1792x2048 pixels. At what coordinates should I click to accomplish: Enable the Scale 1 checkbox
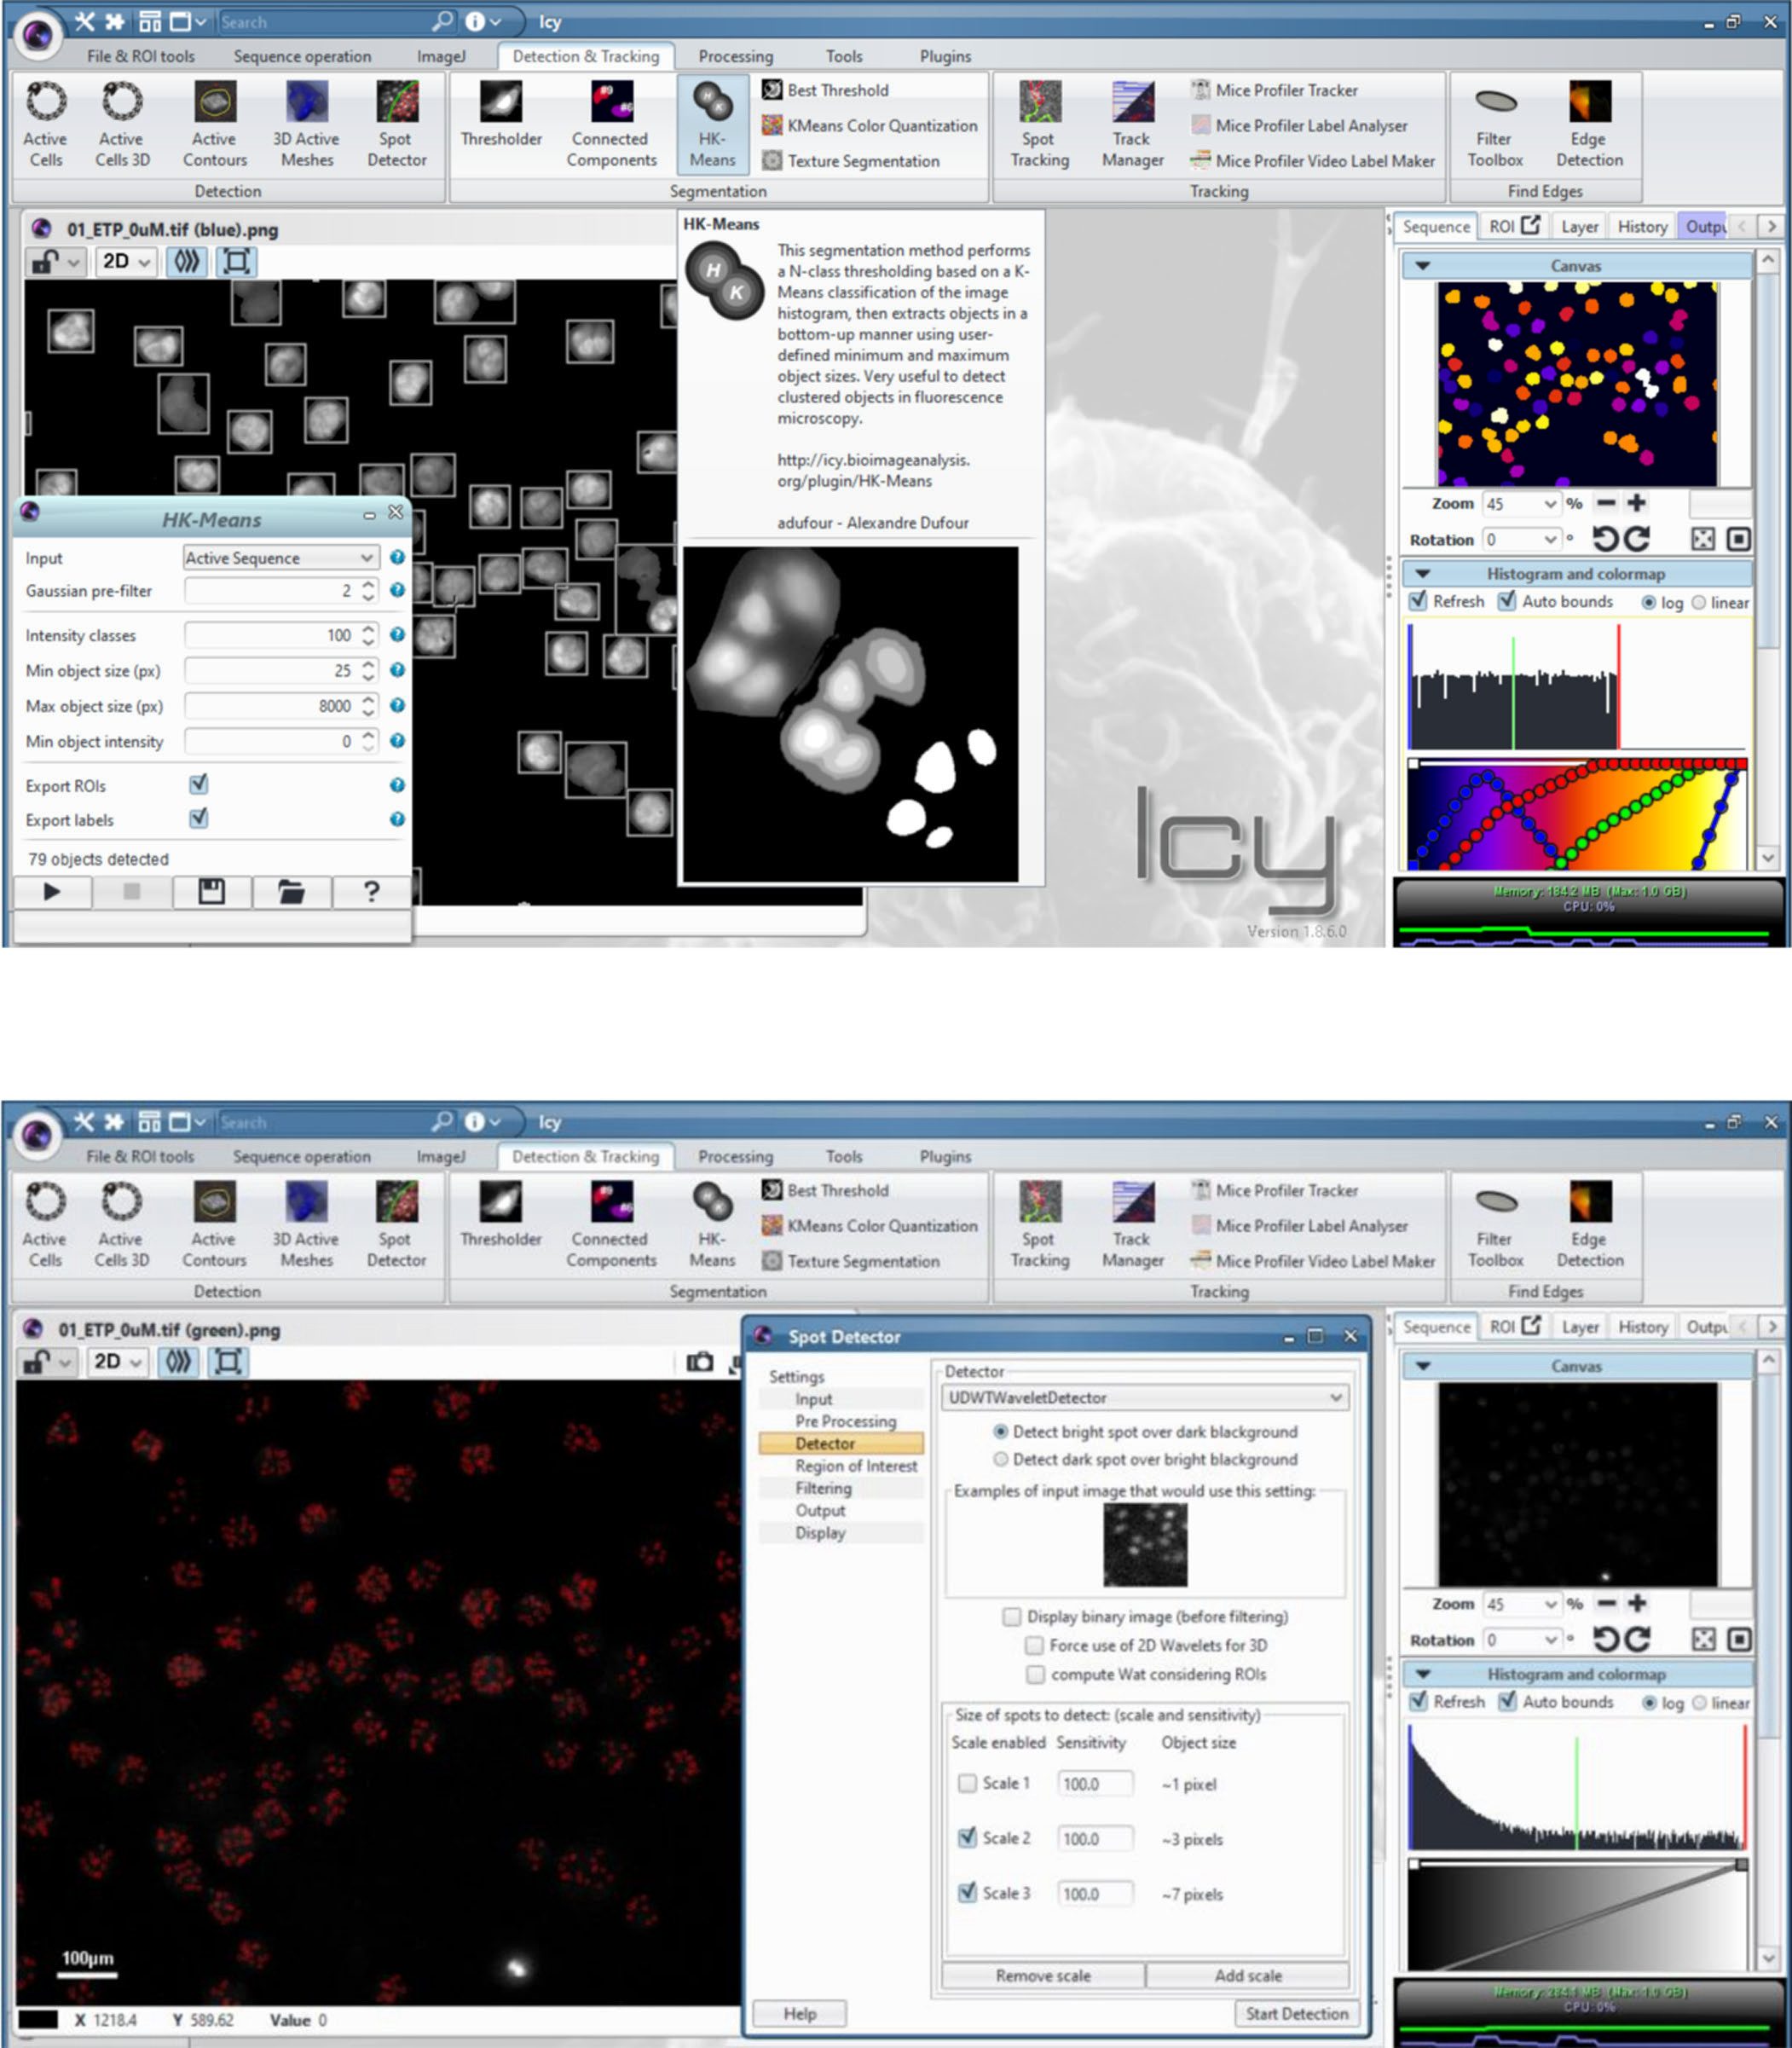click(967, 1783)
